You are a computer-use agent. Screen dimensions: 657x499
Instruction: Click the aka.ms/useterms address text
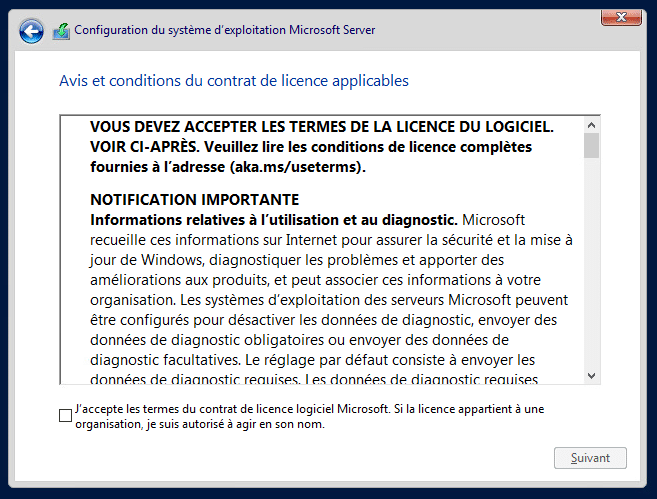pos(298,166)
